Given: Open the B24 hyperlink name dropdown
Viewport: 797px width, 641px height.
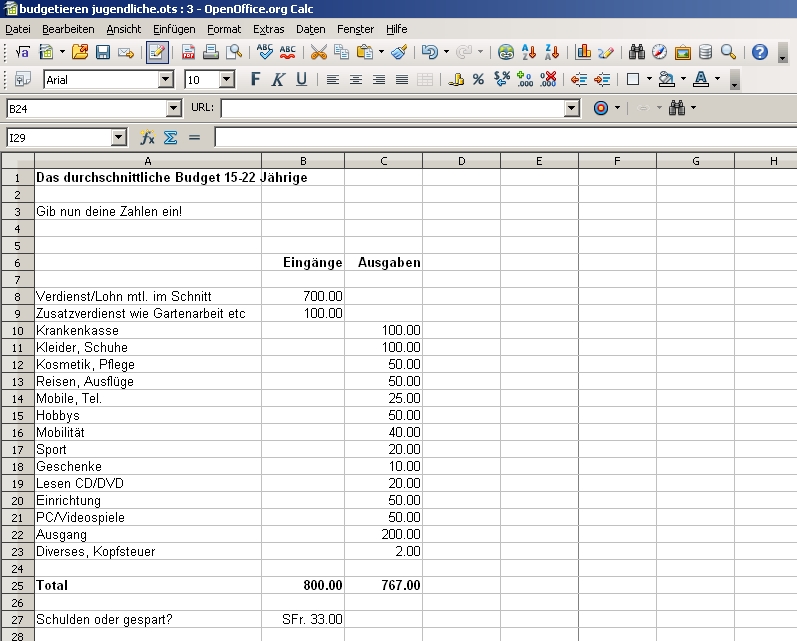Looking at the screenshot, I should tap(173, 108).
